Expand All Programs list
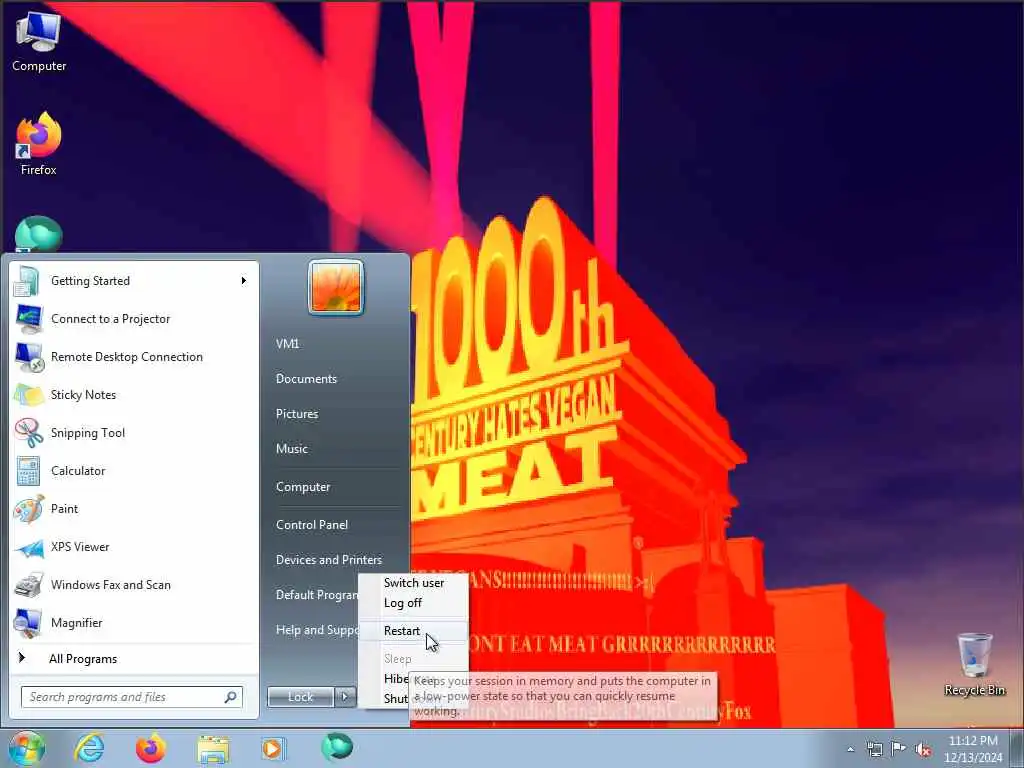 [135, 659]
